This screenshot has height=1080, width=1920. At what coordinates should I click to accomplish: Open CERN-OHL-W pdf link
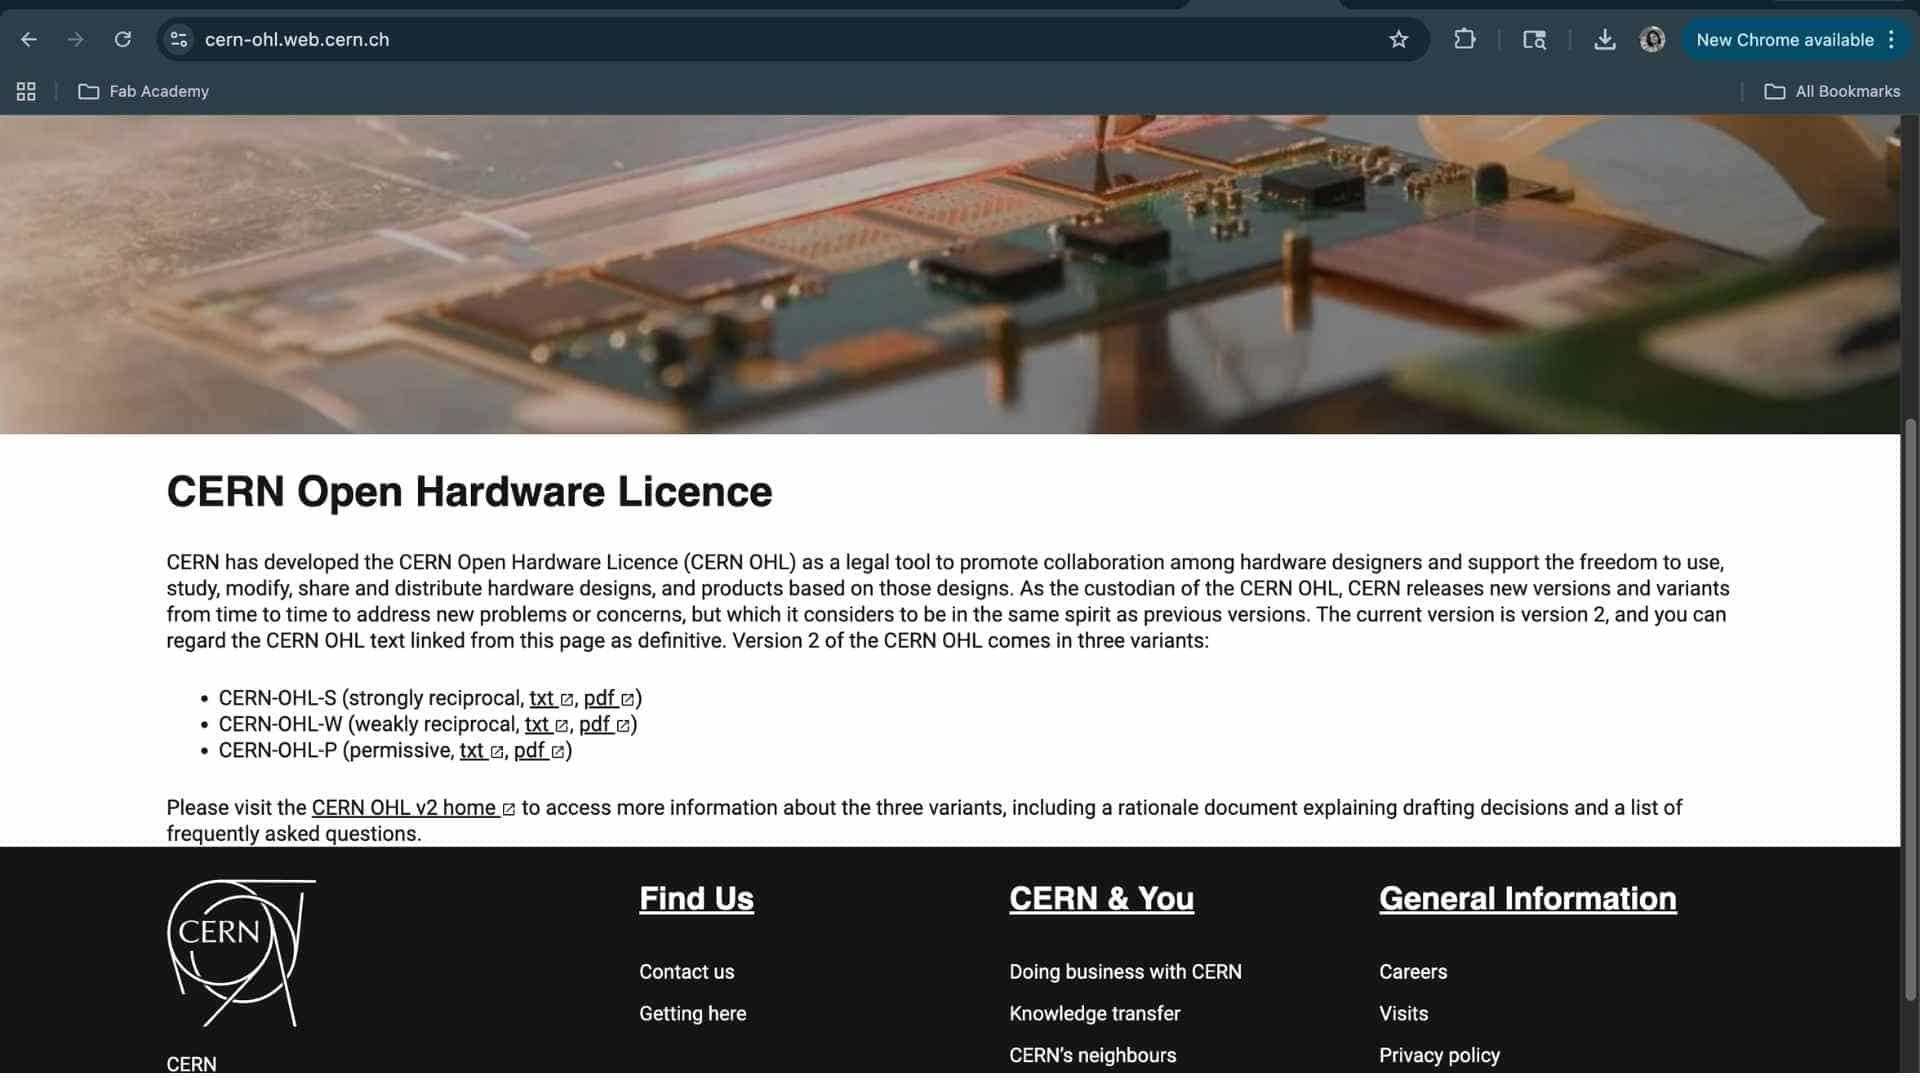[x=604, y=725]
